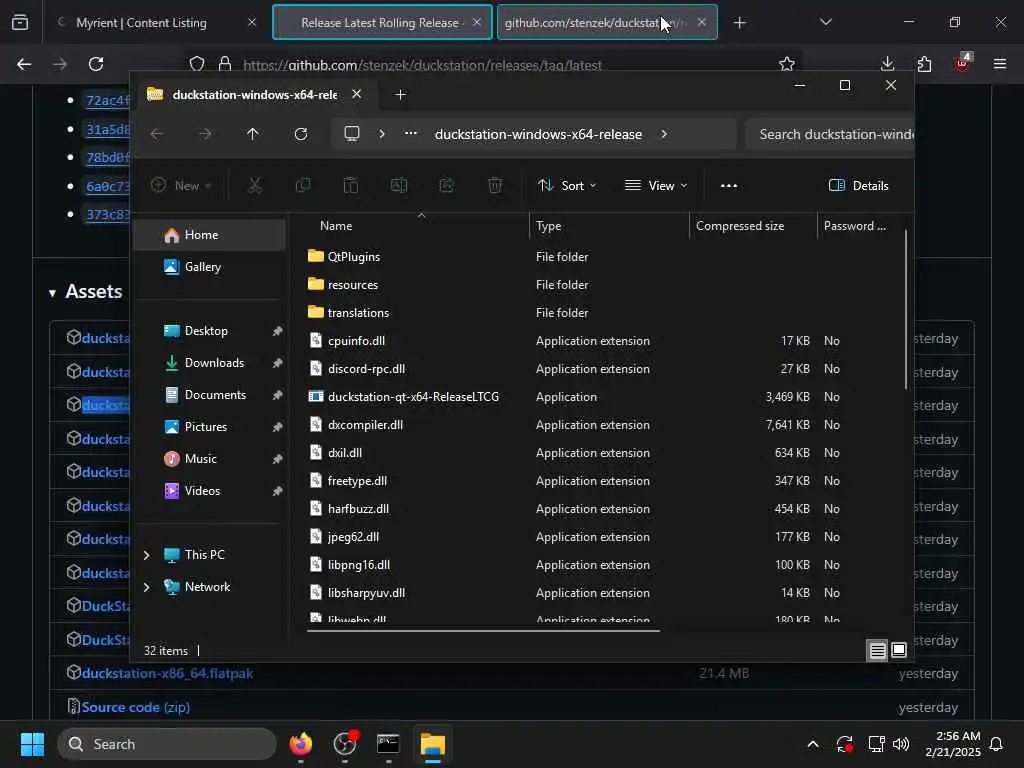Show hidden breadcrumb path ellipsis

coord(411,133)
